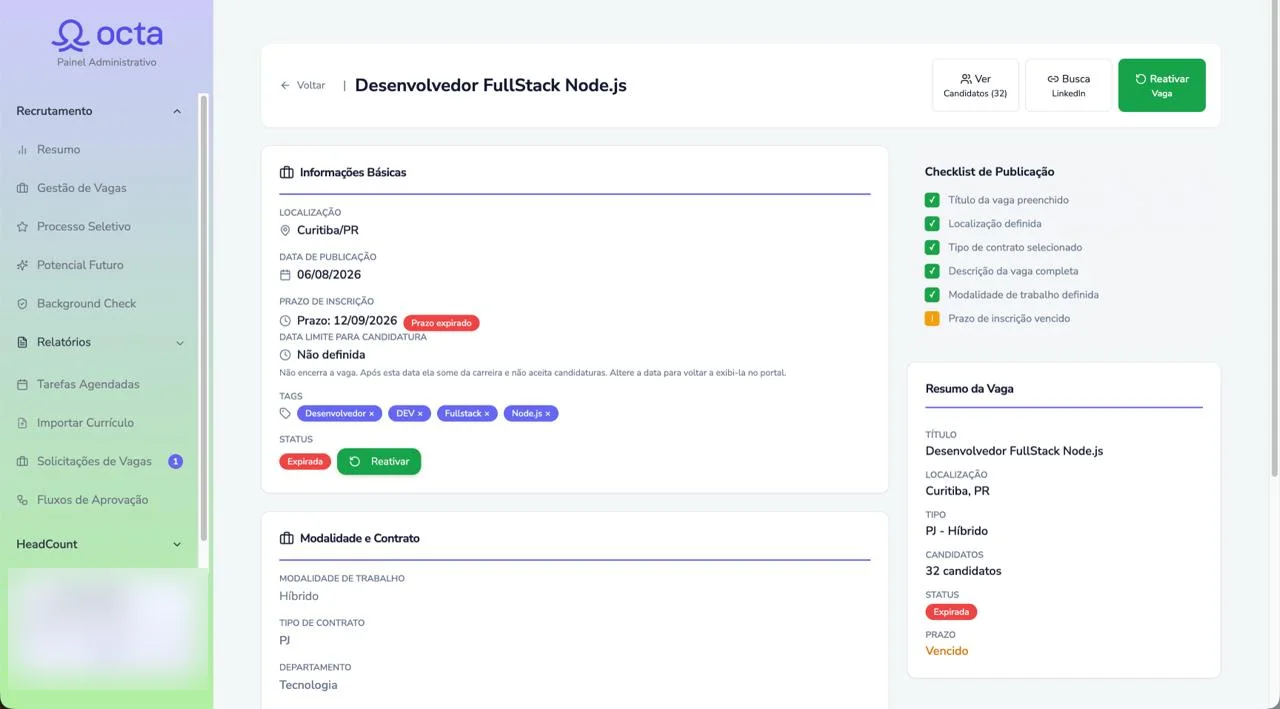Collapse the Recrutamento sidebar section
Viewport: 1280px width, 709px height.
tap(177, 111)
